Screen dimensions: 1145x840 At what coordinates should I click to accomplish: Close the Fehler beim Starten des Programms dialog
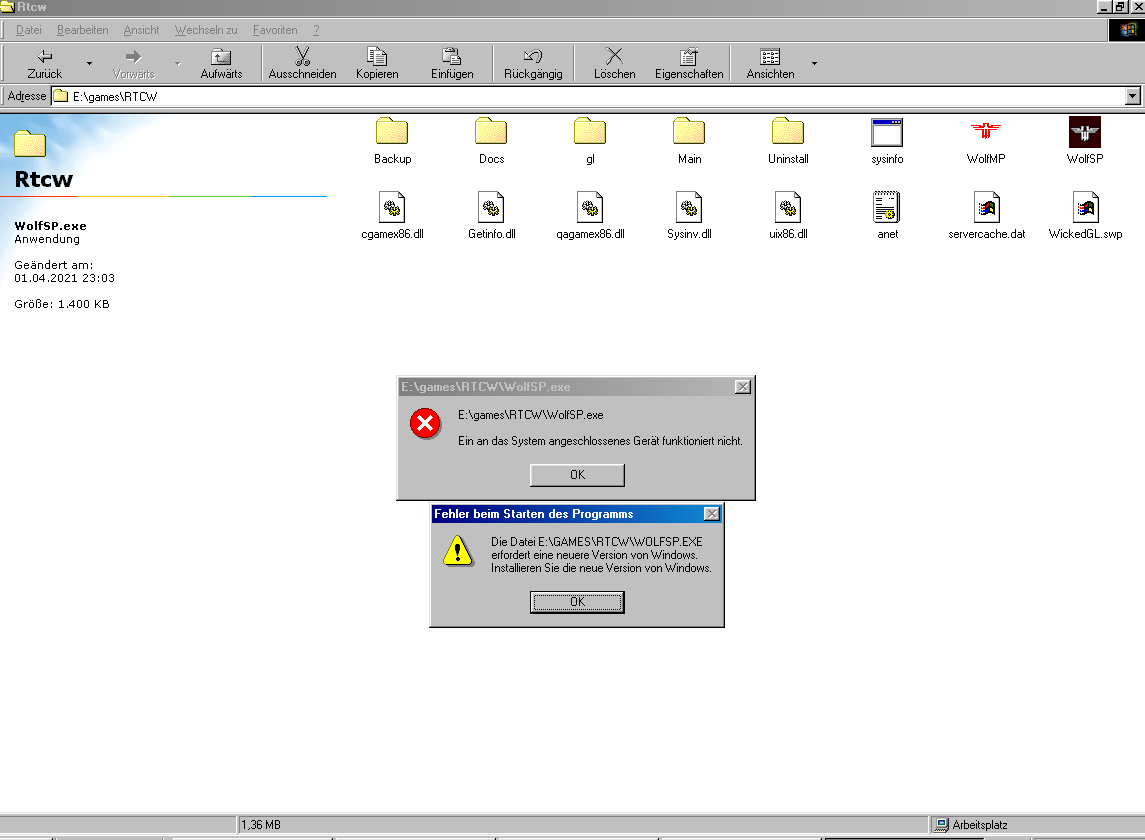click(712, 513)
